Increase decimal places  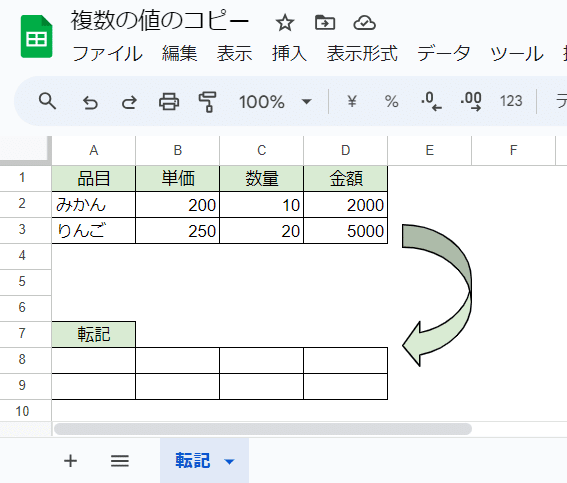[x=471, y=102]
